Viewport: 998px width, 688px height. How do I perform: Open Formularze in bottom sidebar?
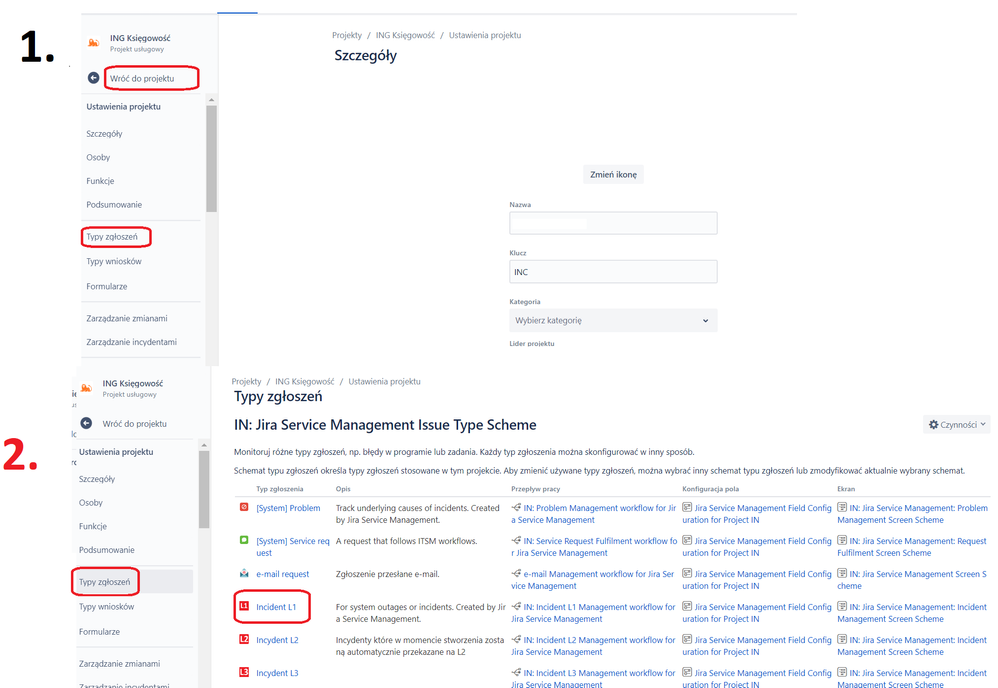[x=99, y=631]
